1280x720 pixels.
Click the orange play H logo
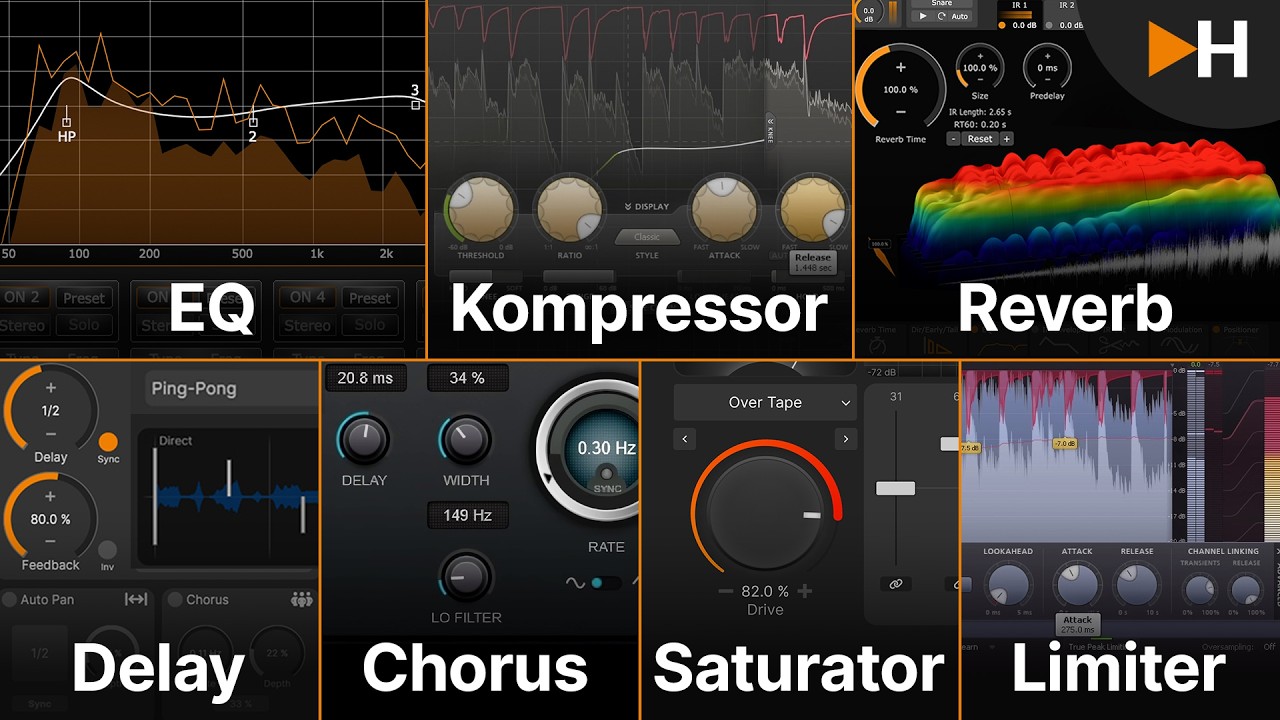(1198, 49)
